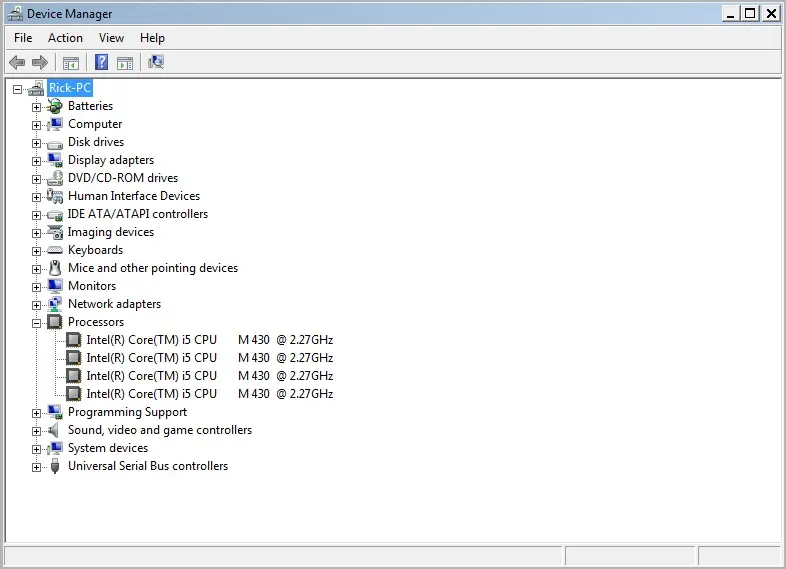Expand the Network adapters node
This screenshot has width=786, height=569.
pyautogui.click(x=36, y=305)
